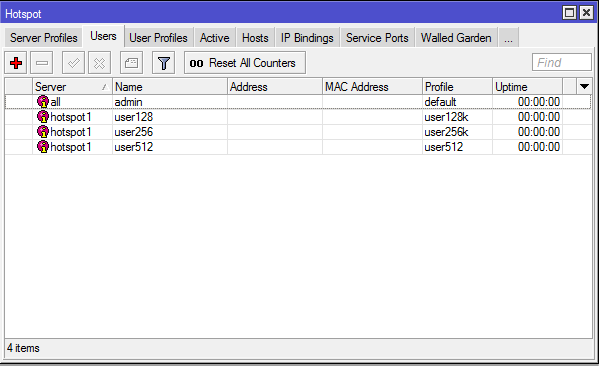Add a new hotspot user with plus icon
This screenshot has height=366, width=599.
[16, 63]
